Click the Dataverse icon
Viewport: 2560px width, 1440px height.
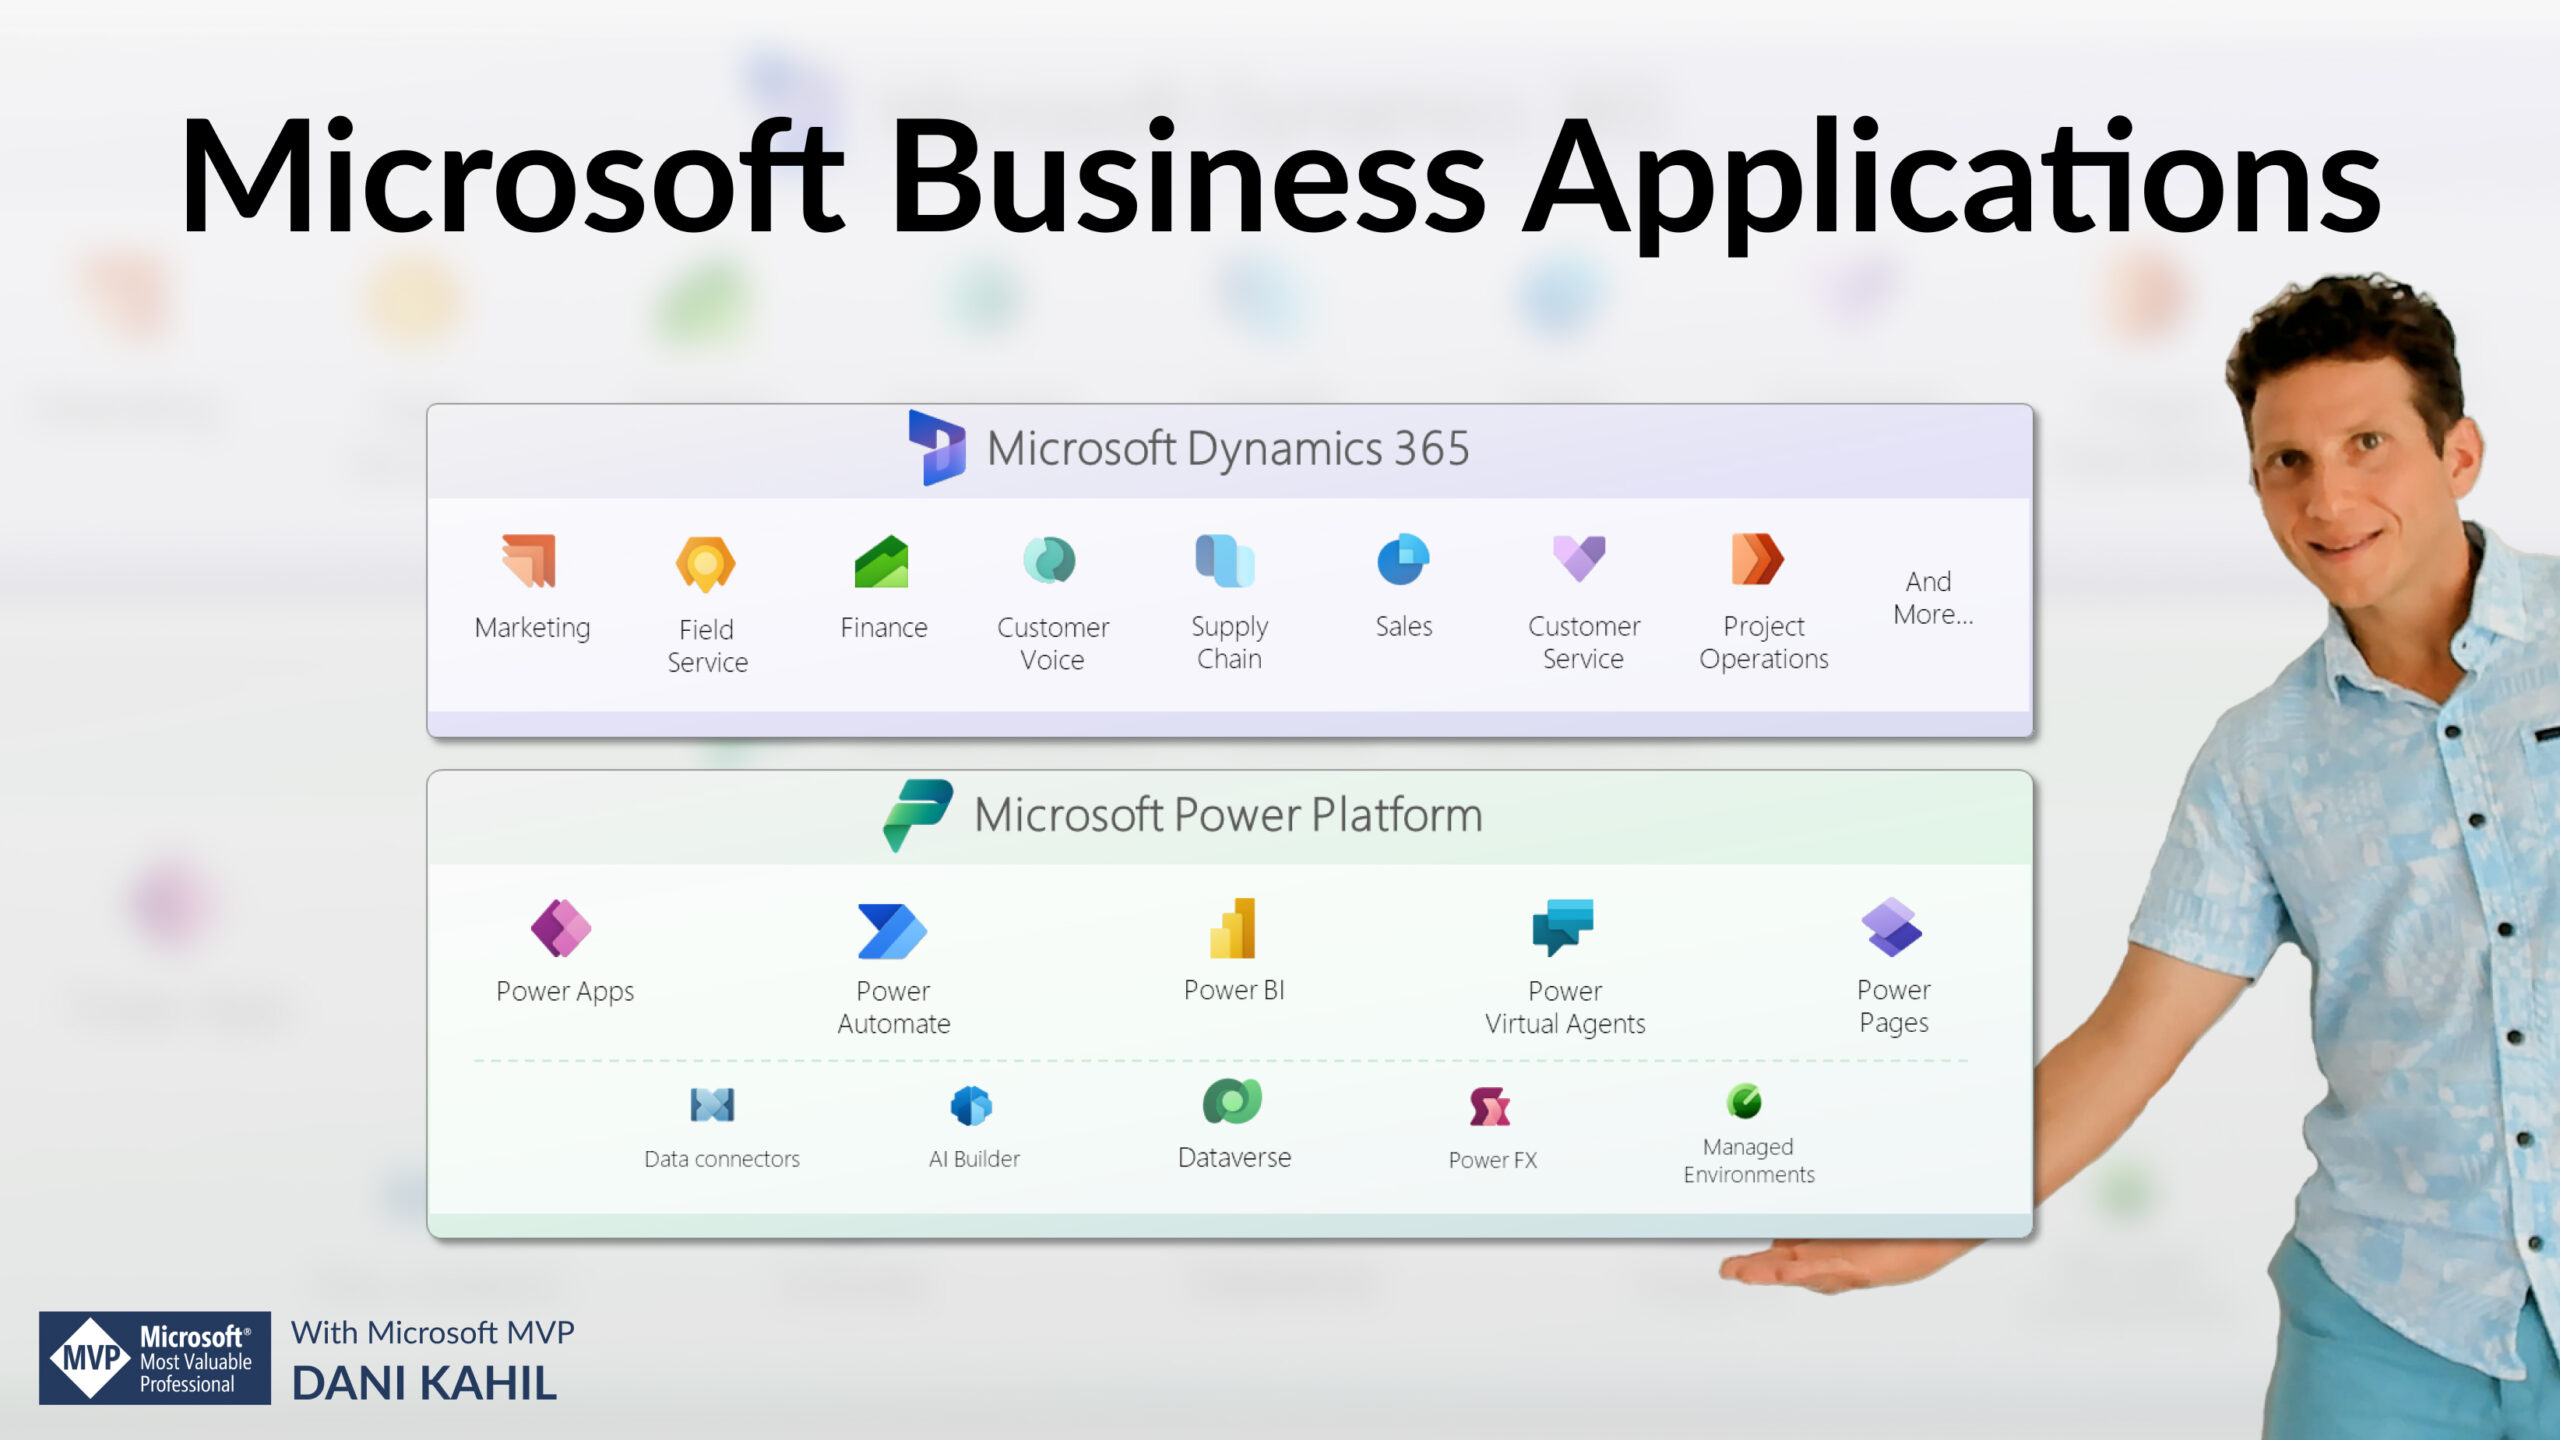[x=1233, y=1102]
